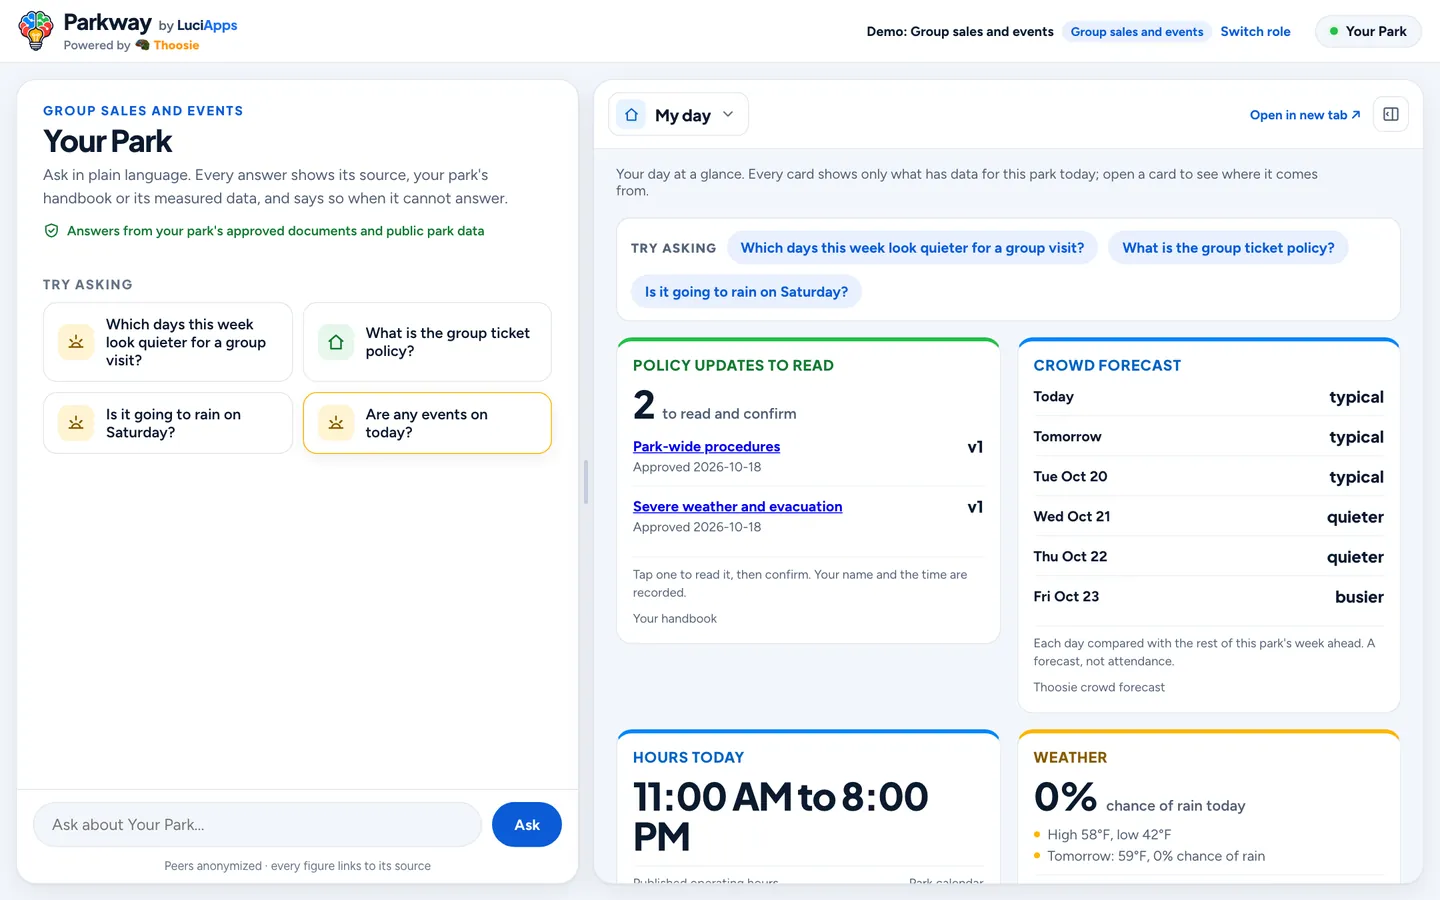The image size is (1440, 900).
Task: Click Group sales and events role pill
Action: [1137, 32]
